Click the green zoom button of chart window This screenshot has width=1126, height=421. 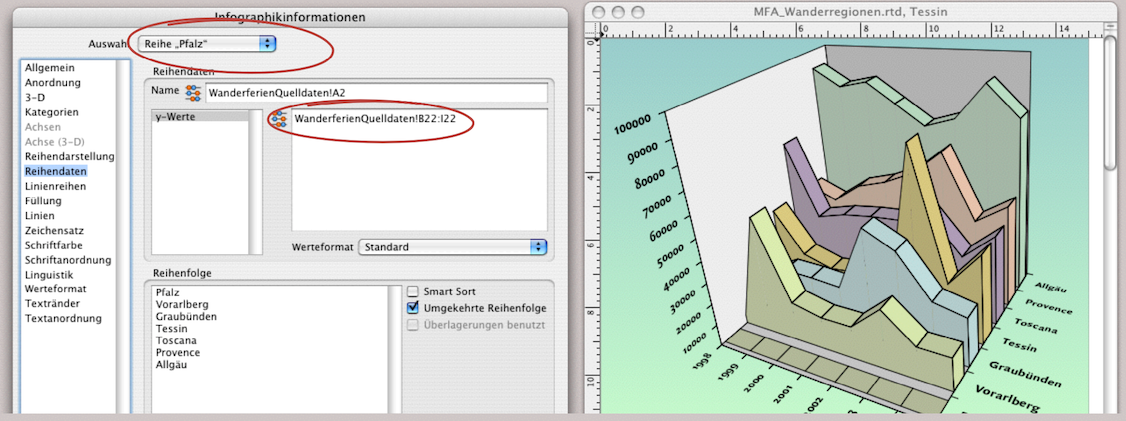tap(640, 11)
